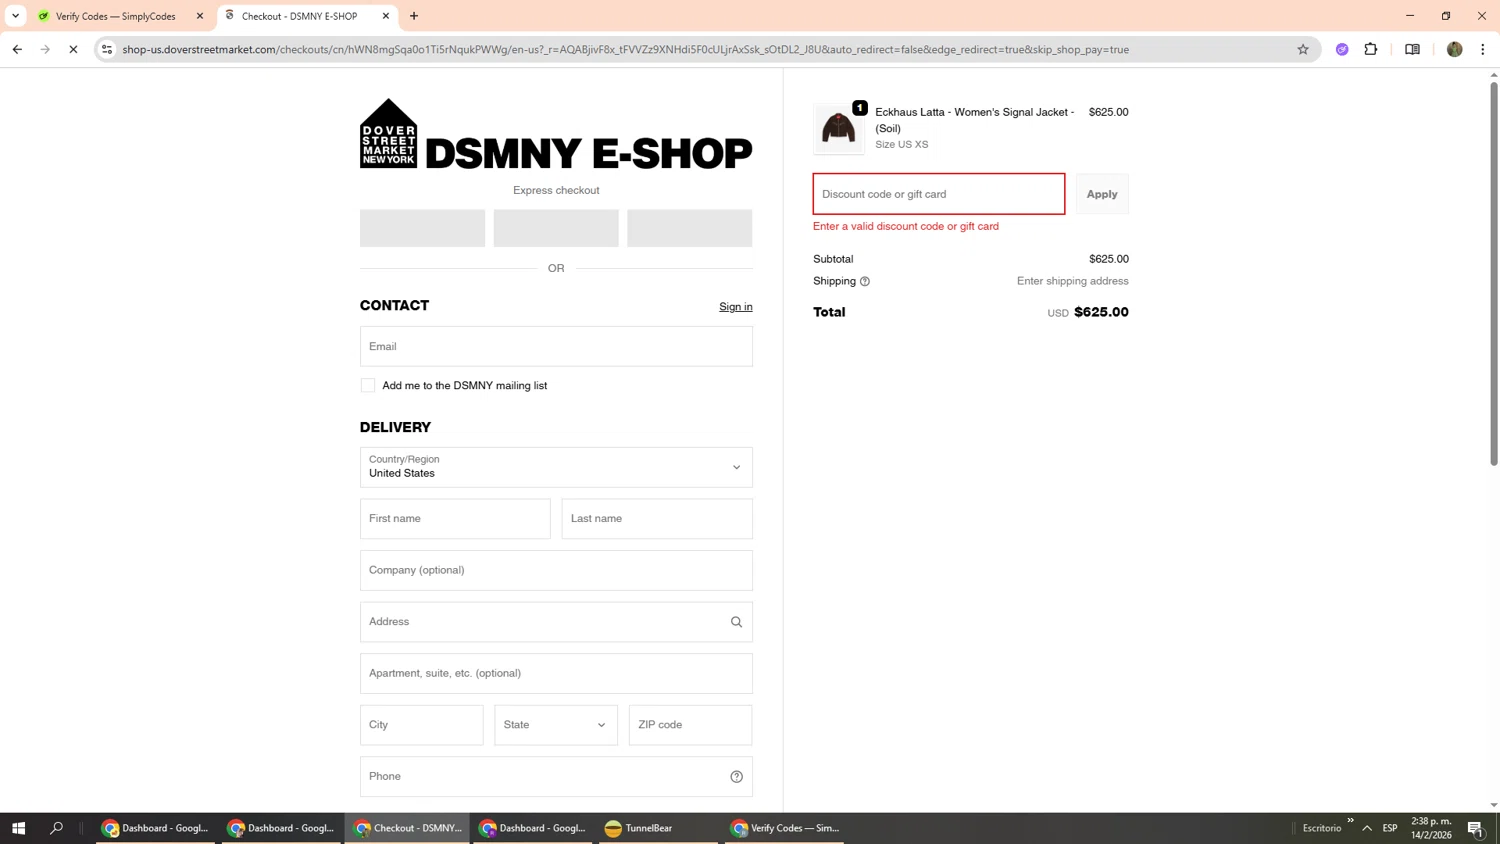Image resolution: width=1500 pixels, height=844 pixels.
Task: Click the ESP language indicator
Action: coord(1390,828)
